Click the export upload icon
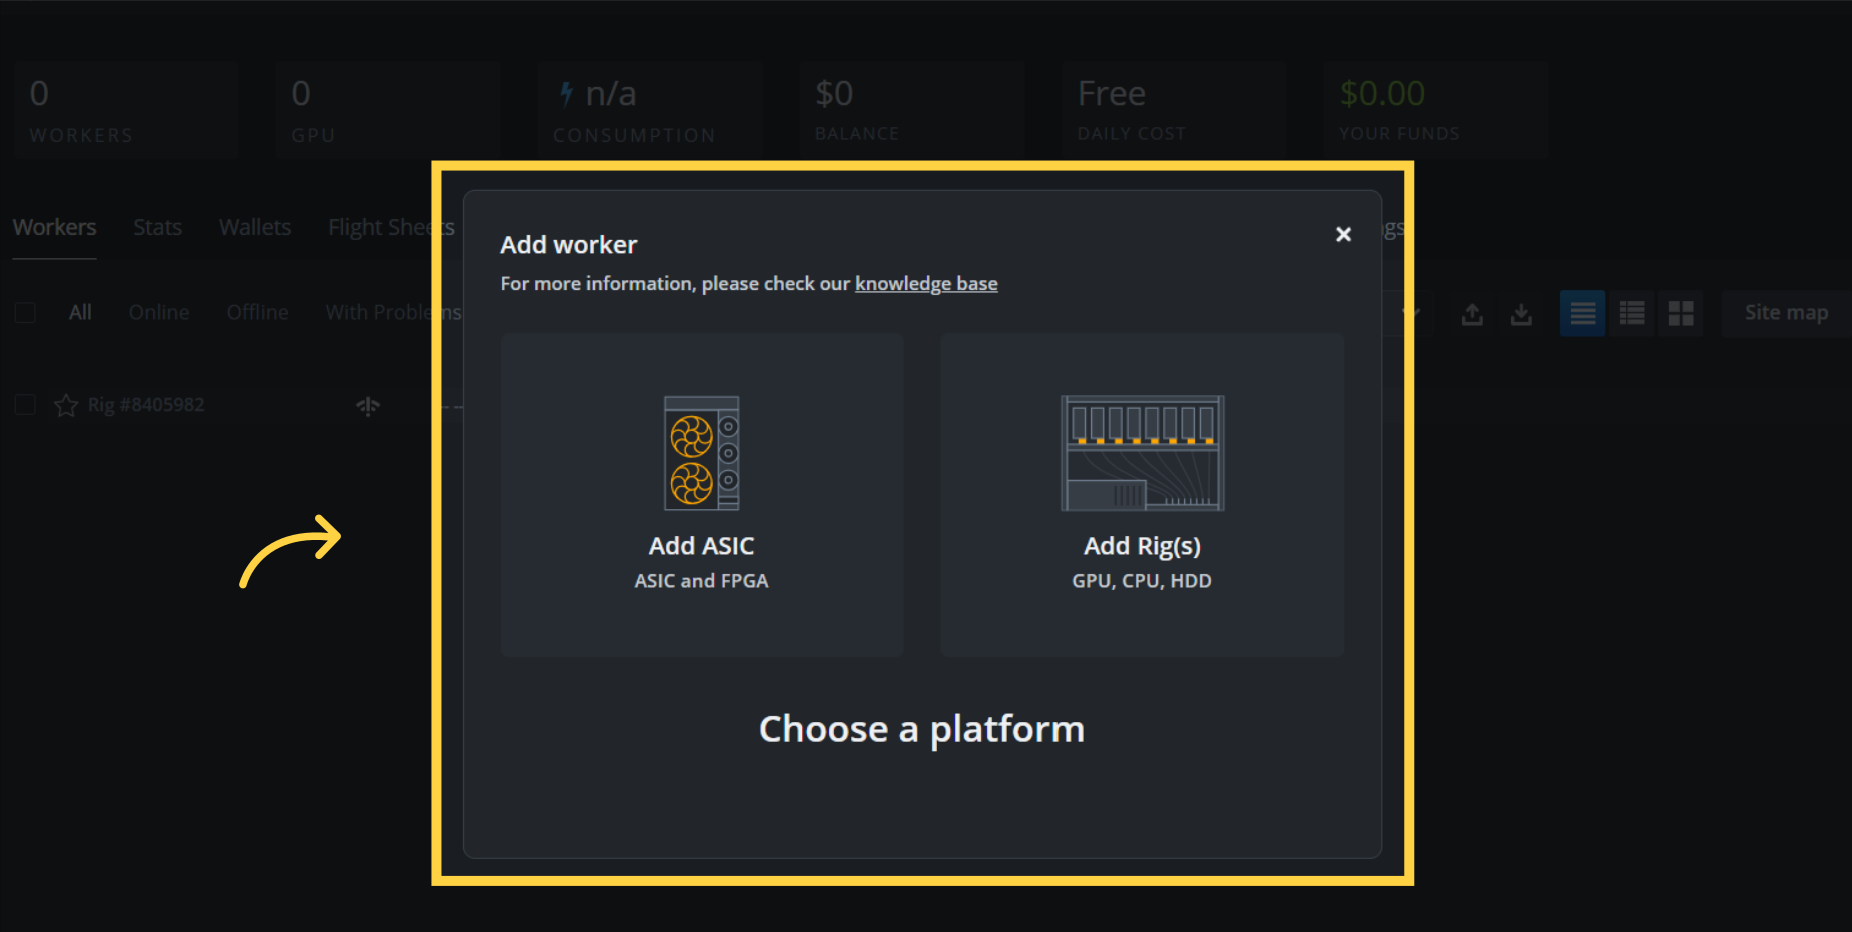This screenshot has height=932, width=1852. [1471, 314]
